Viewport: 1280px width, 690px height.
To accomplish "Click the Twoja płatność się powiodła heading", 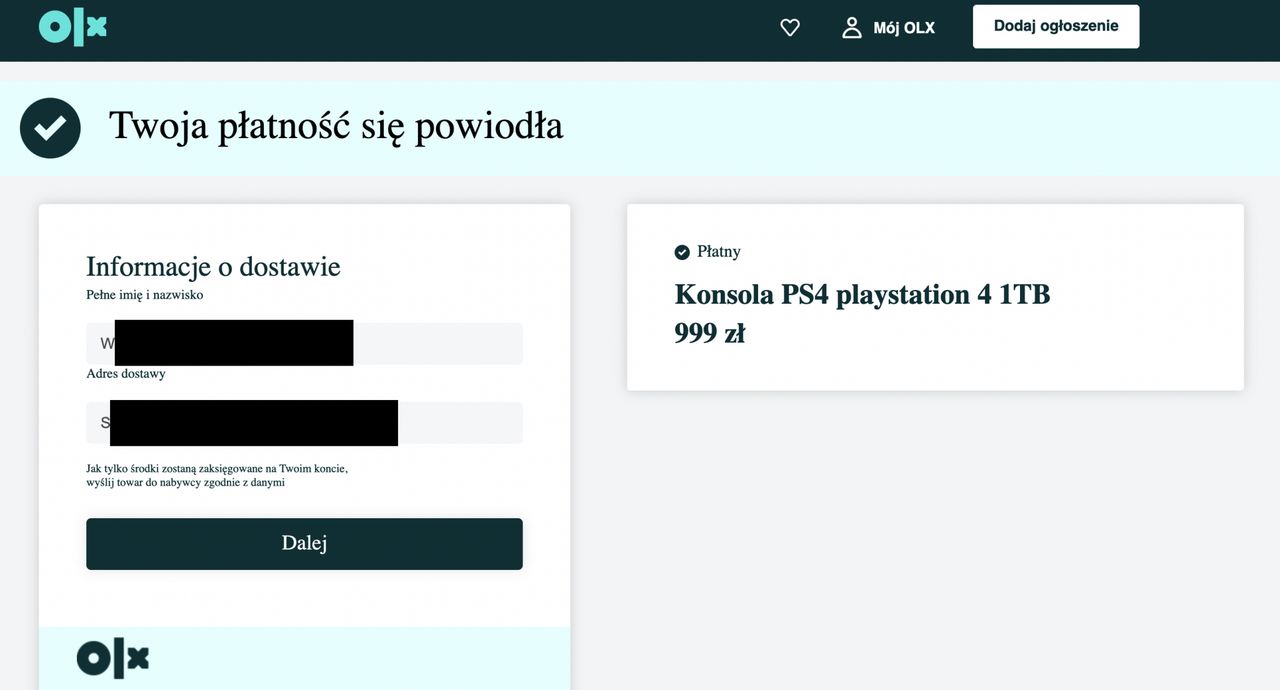I will (336, 126).
